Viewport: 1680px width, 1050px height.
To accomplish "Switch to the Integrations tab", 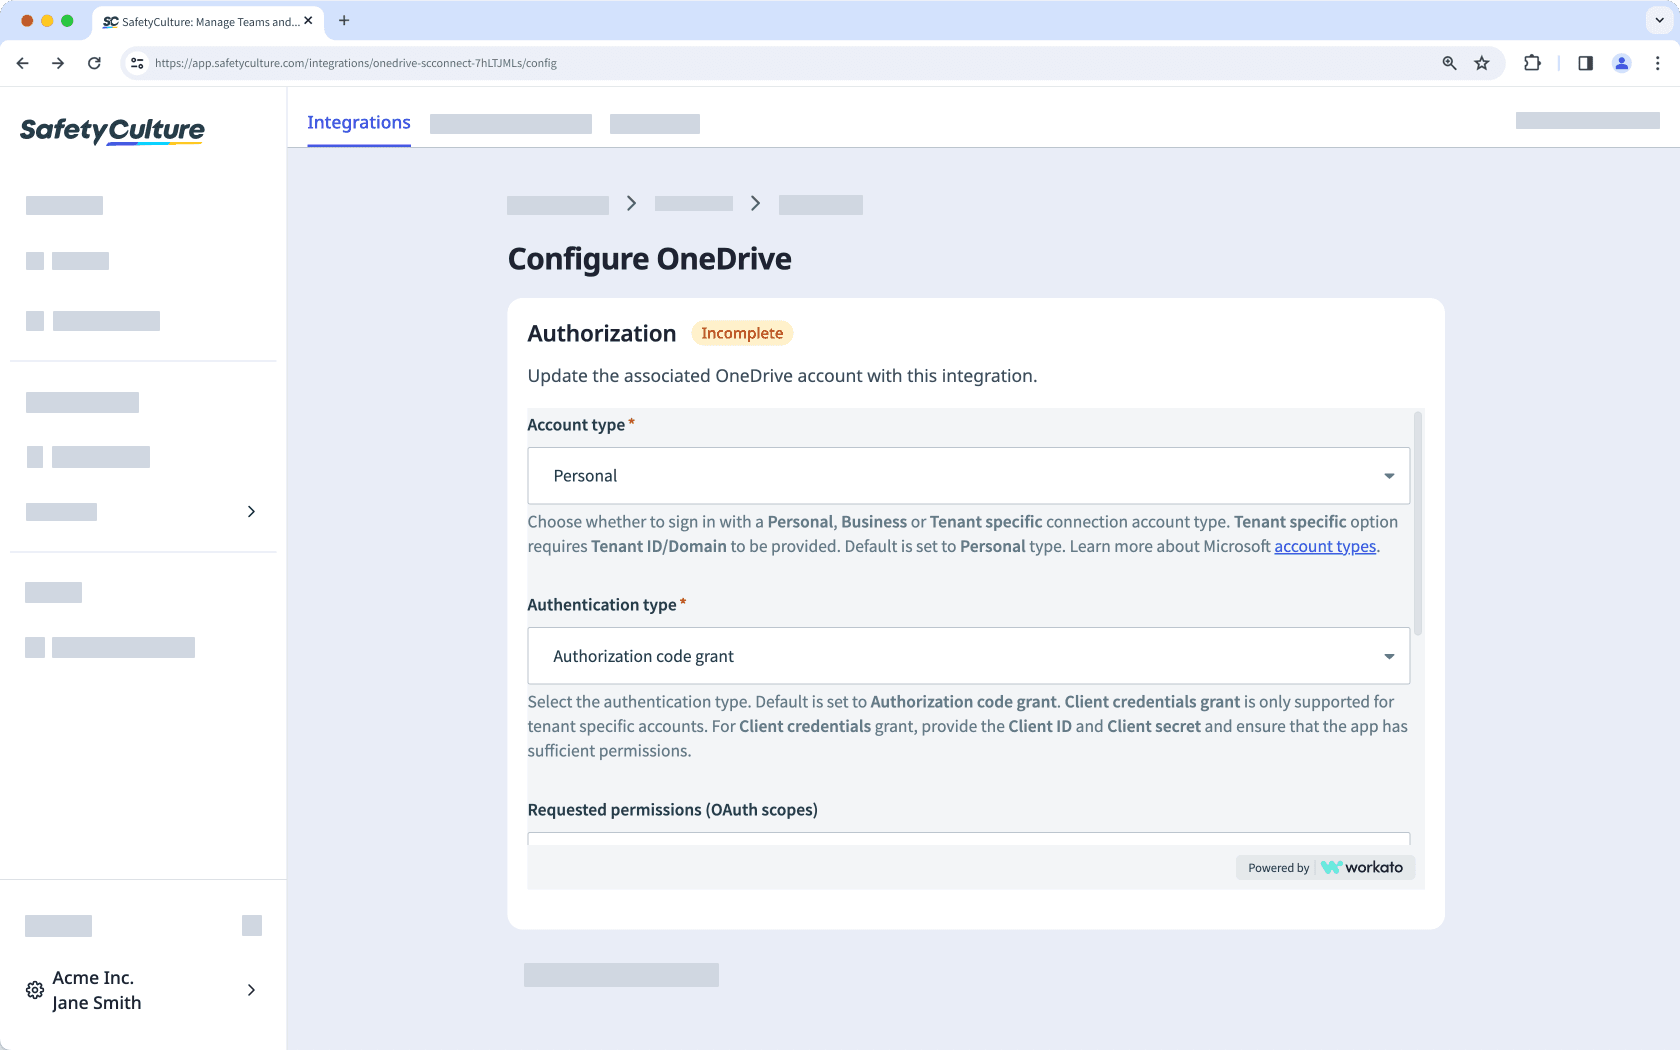I will (x=358, y=122).
